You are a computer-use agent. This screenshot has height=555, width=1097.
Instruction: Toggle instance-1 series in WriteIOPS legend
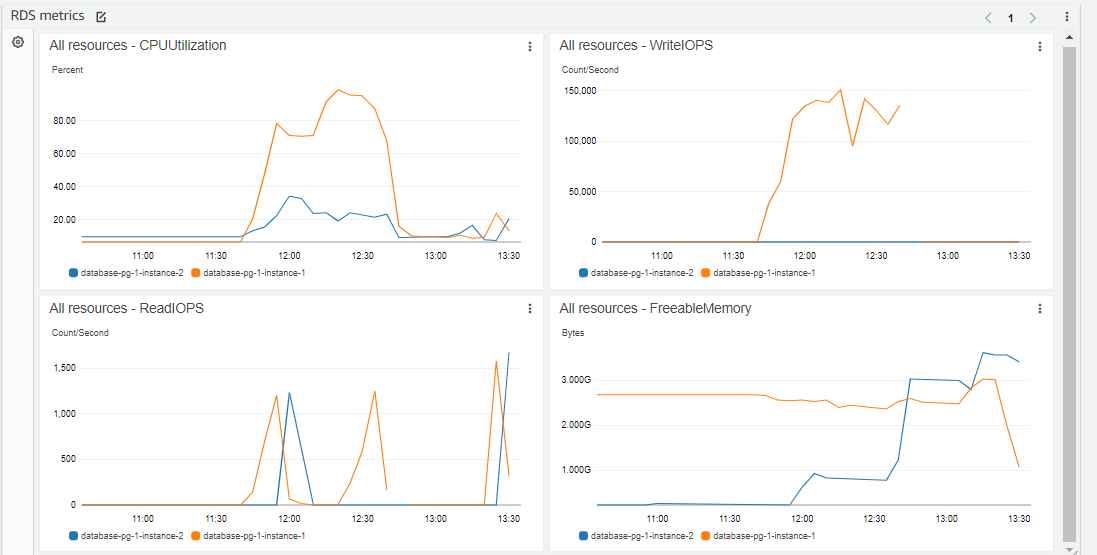tap(758, 273)
